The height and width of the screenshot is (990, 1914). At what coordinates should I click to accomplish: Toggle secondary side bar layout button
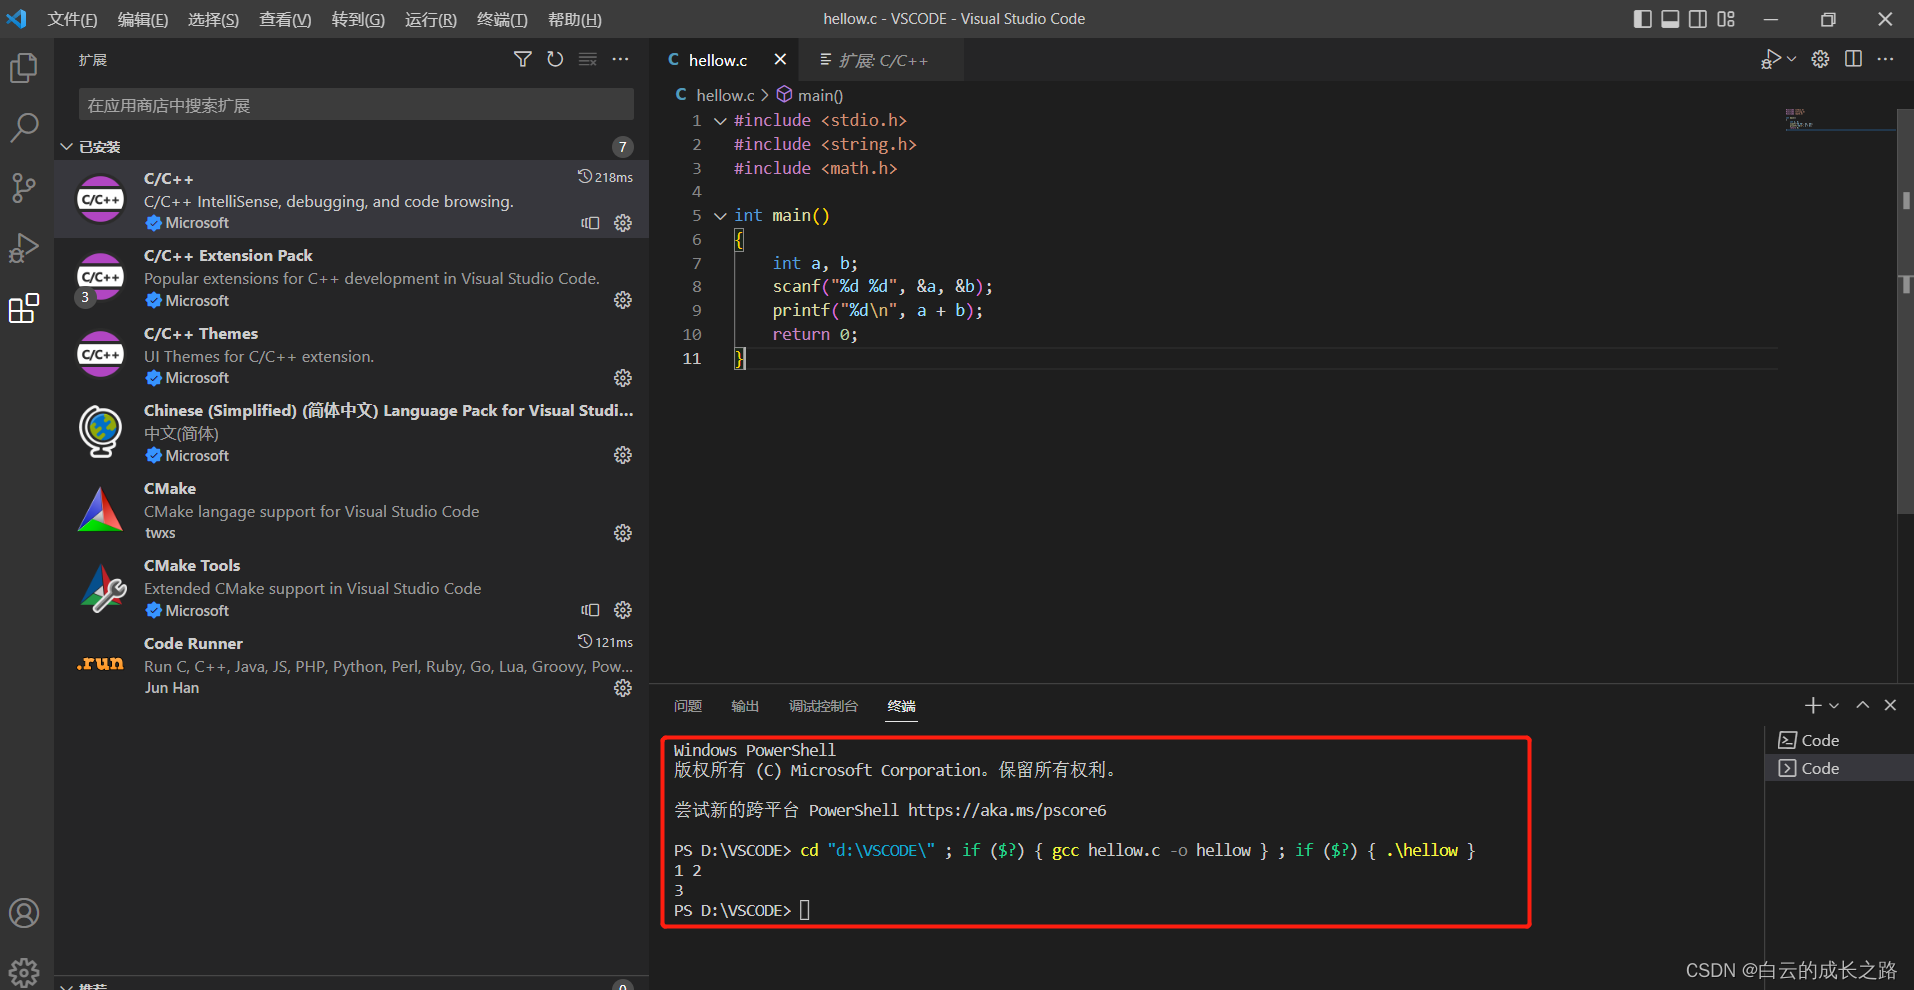pyautogui.click(x=1698, y=19)
